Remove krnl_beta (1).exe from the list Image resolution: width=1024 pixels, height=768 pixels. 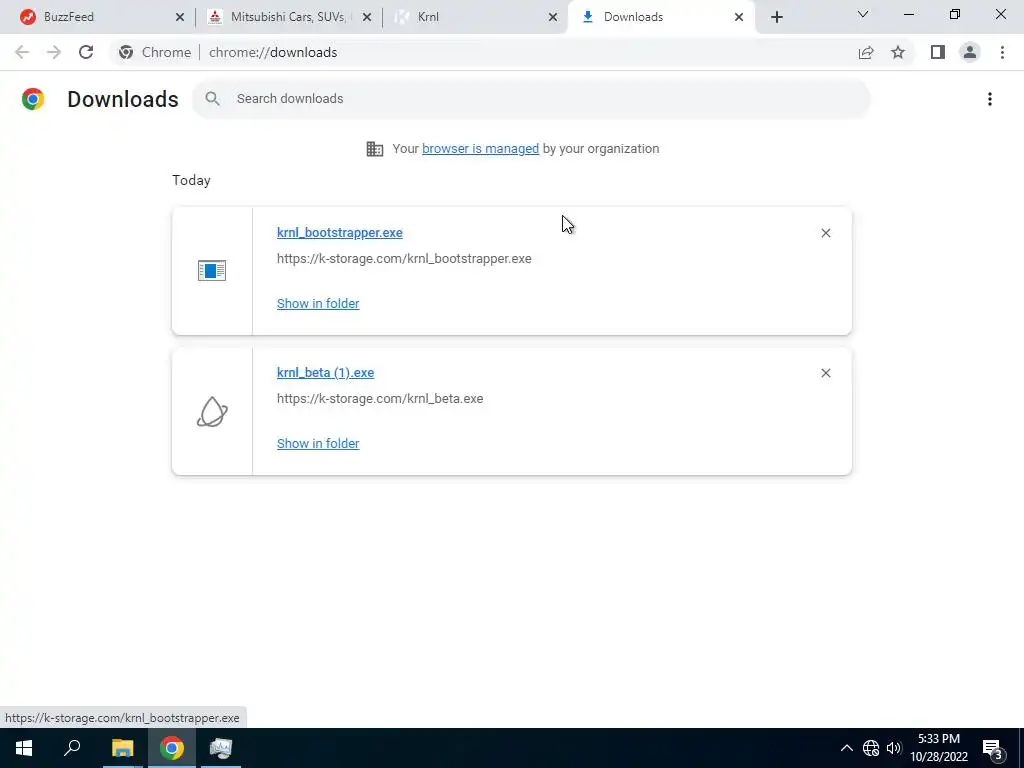tap(825, 373)
